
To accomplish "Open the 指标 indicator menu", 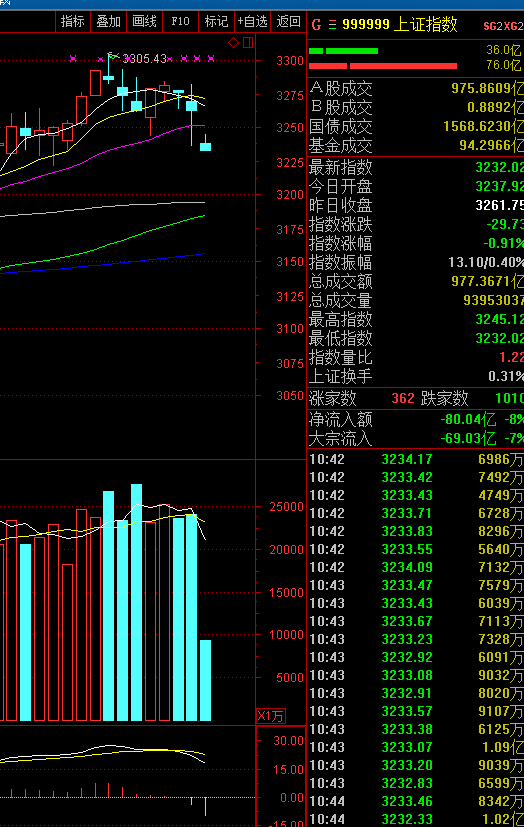I will pos(73,22).
